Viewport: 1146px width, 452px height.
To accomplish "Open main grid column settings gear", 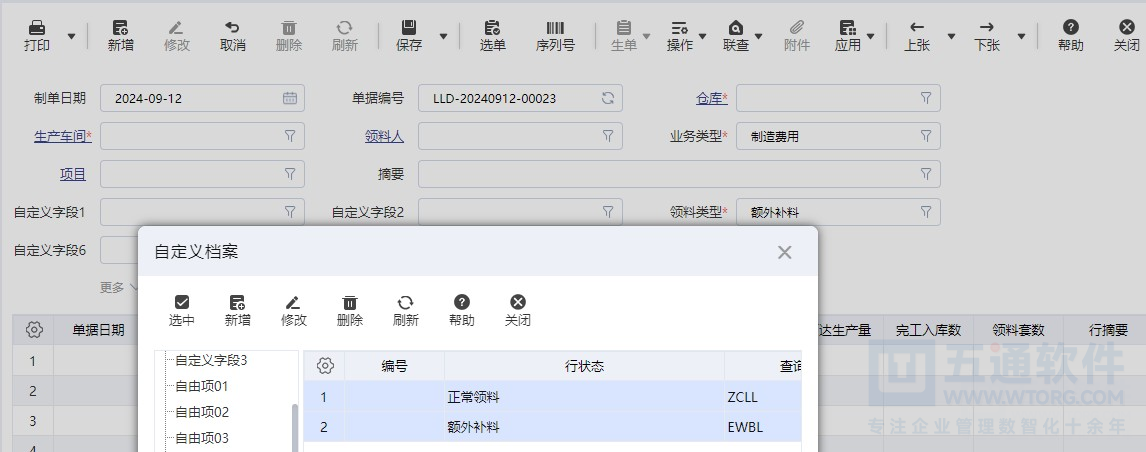I will click(33, 330).
